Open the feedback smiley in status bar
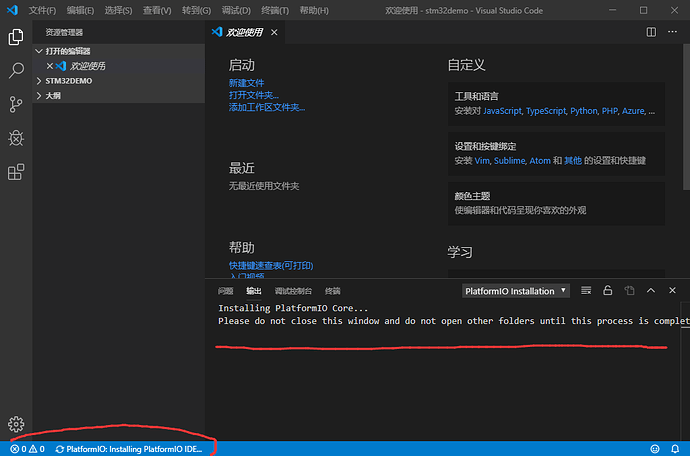 655,449
